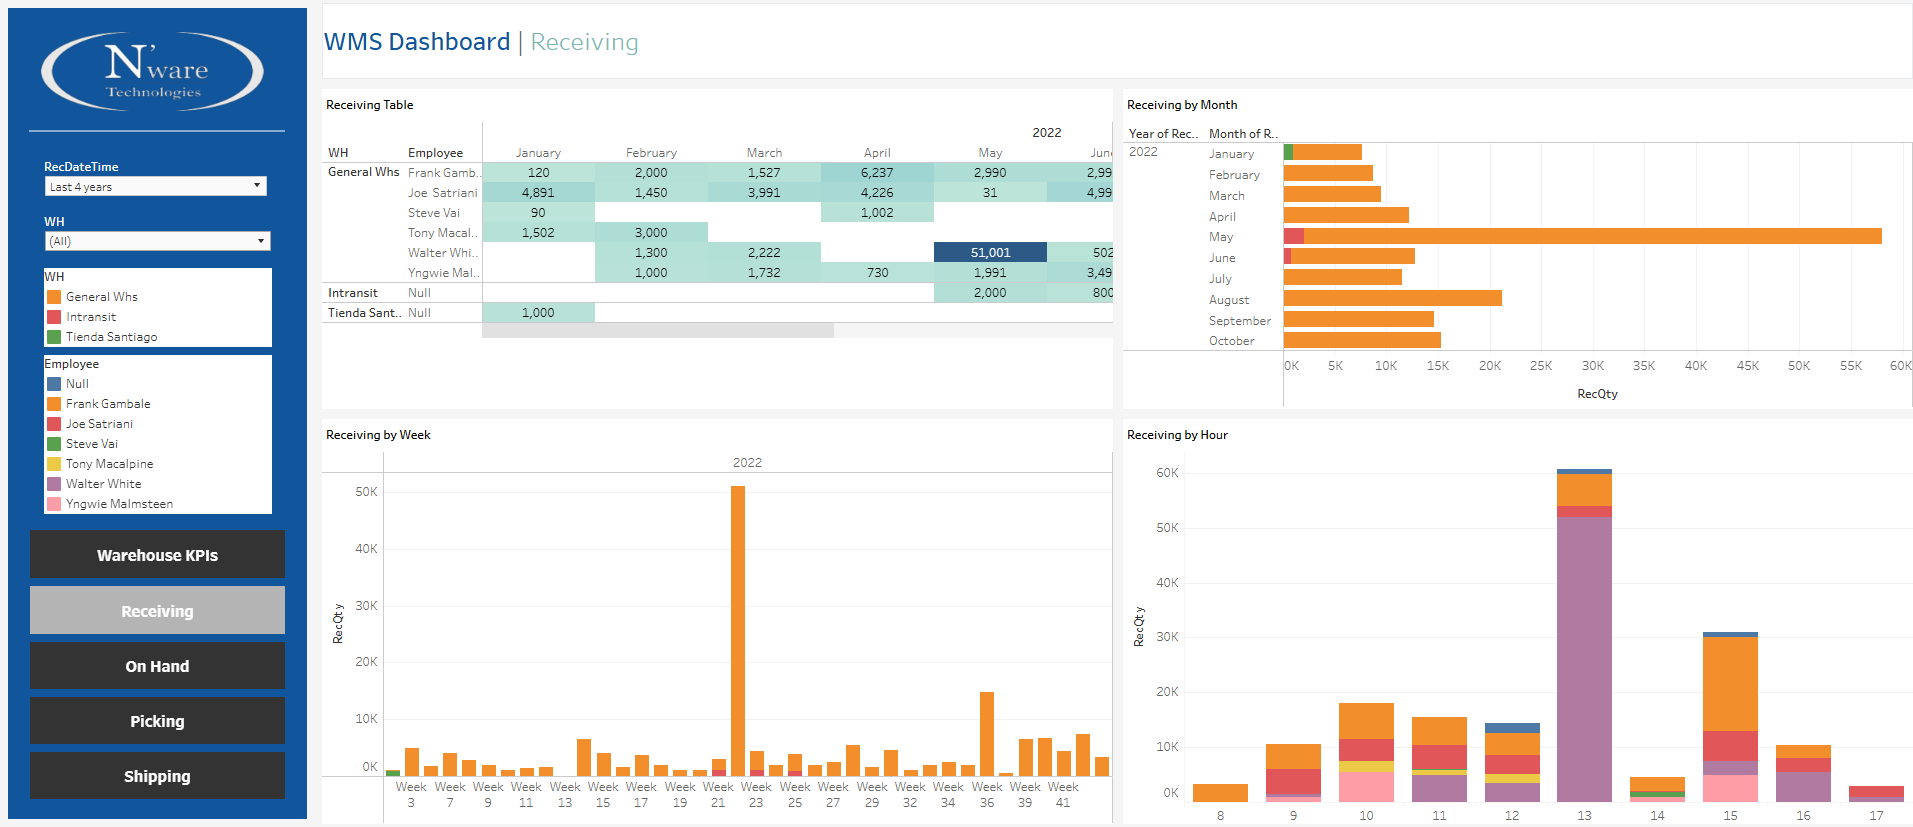Viewport: 1913px width, 827px height.
Task: Click the Tienda Santiago green legend swatch
Action: coord(55,337)
